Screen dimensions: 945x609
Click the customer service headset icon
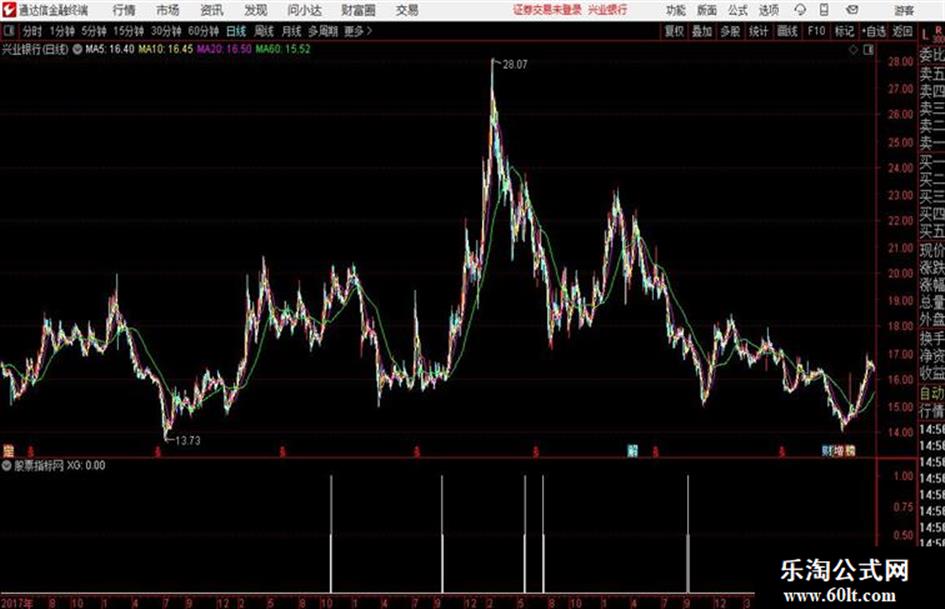pyautogui.click(x=800, y=10)
